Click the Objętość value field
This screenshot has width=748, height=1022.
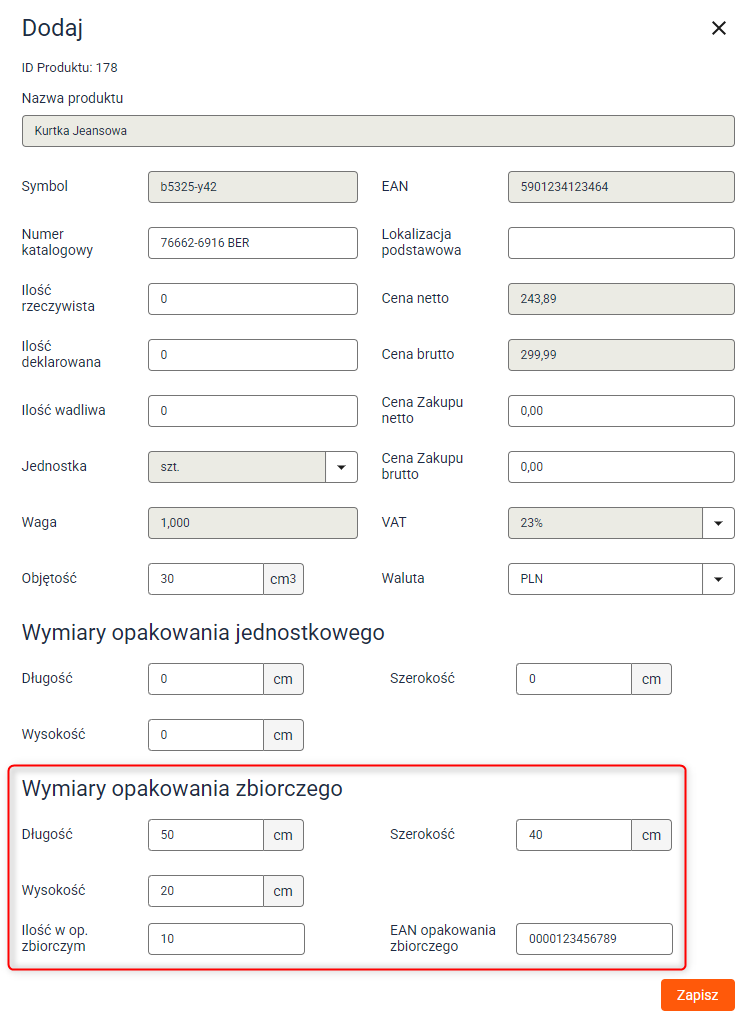point(206,579)
